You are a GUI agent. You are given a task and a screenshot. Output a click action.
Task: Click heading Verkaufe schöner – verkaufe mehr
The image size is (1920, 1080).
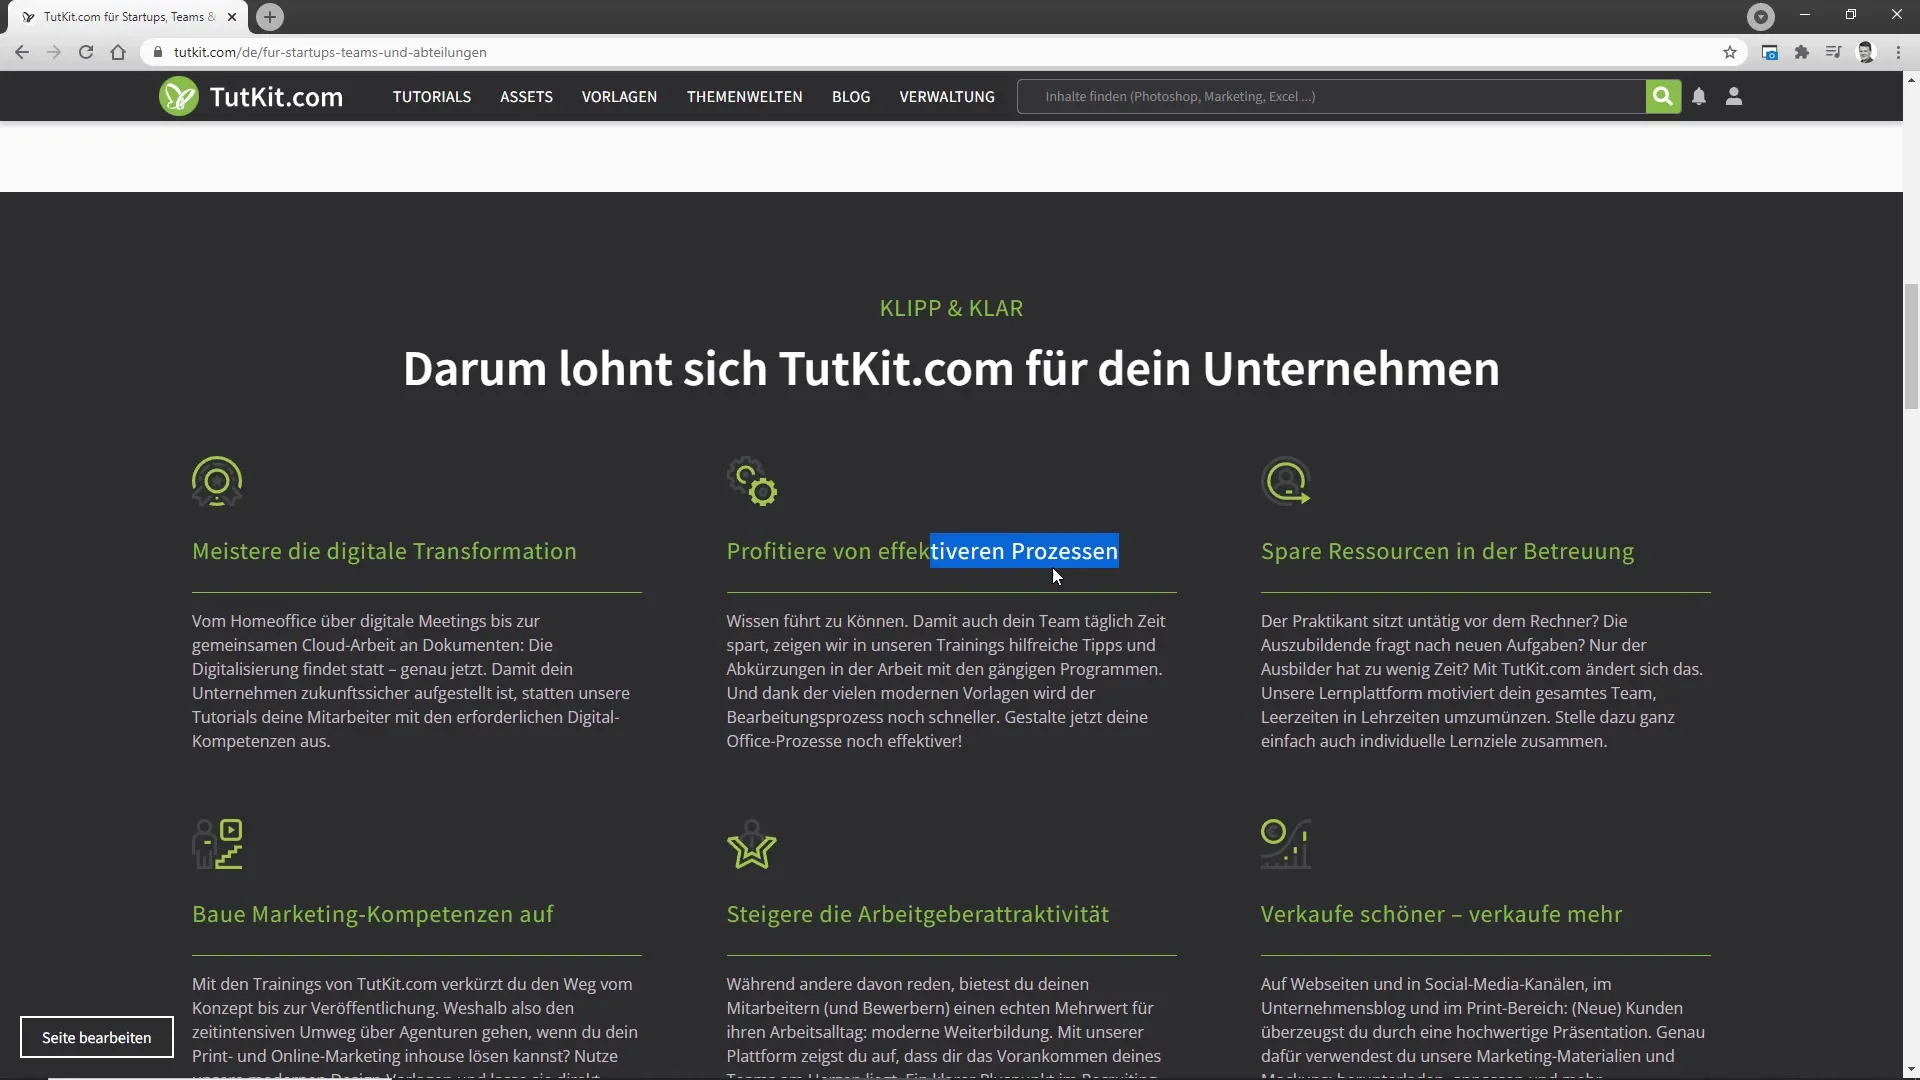coord(1441,914)
